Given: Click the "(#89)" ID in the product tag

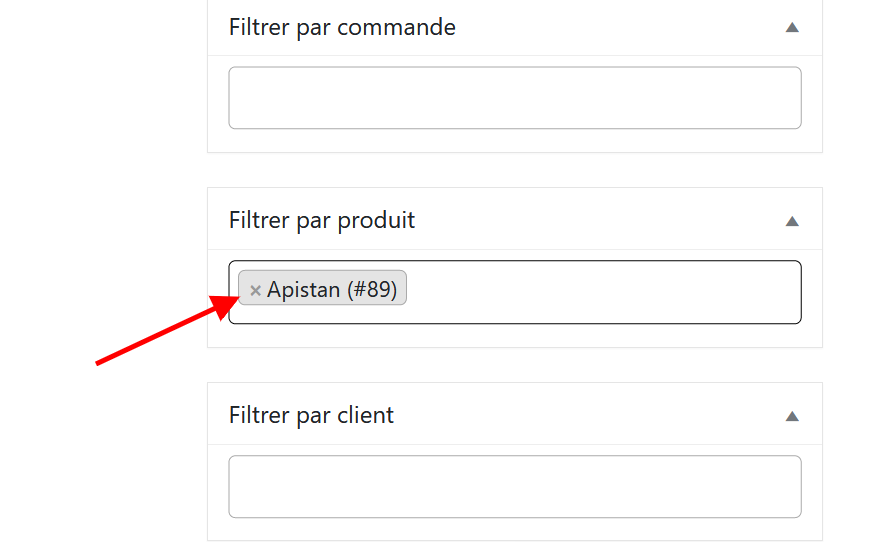Looking at the screenshot, I should pos(372,290).
